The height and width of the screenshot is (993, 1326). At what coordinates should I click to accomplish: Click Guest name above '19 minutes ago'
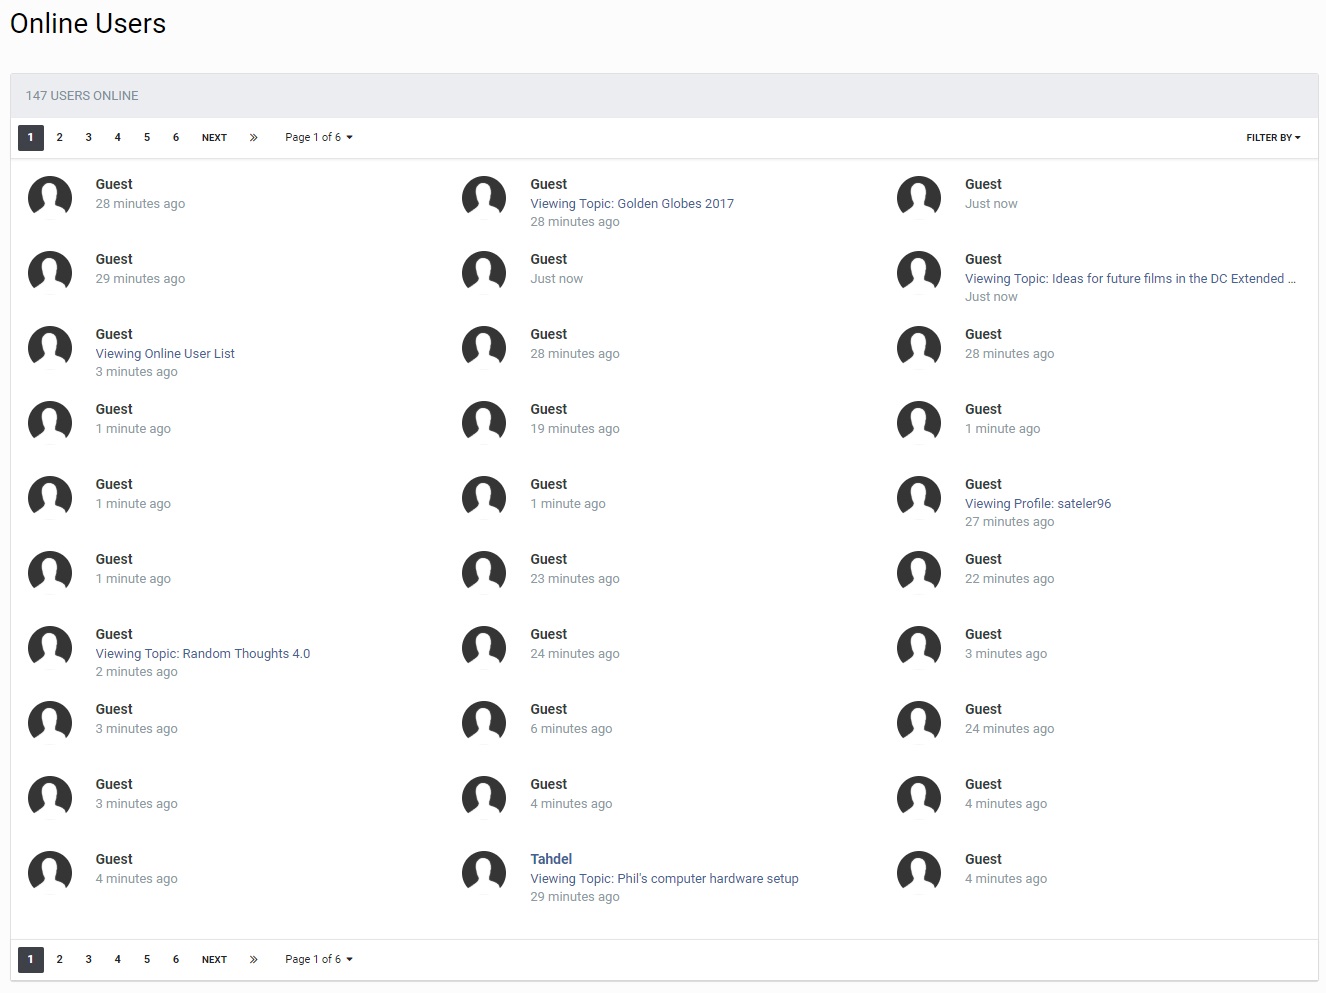pos(549,409)
